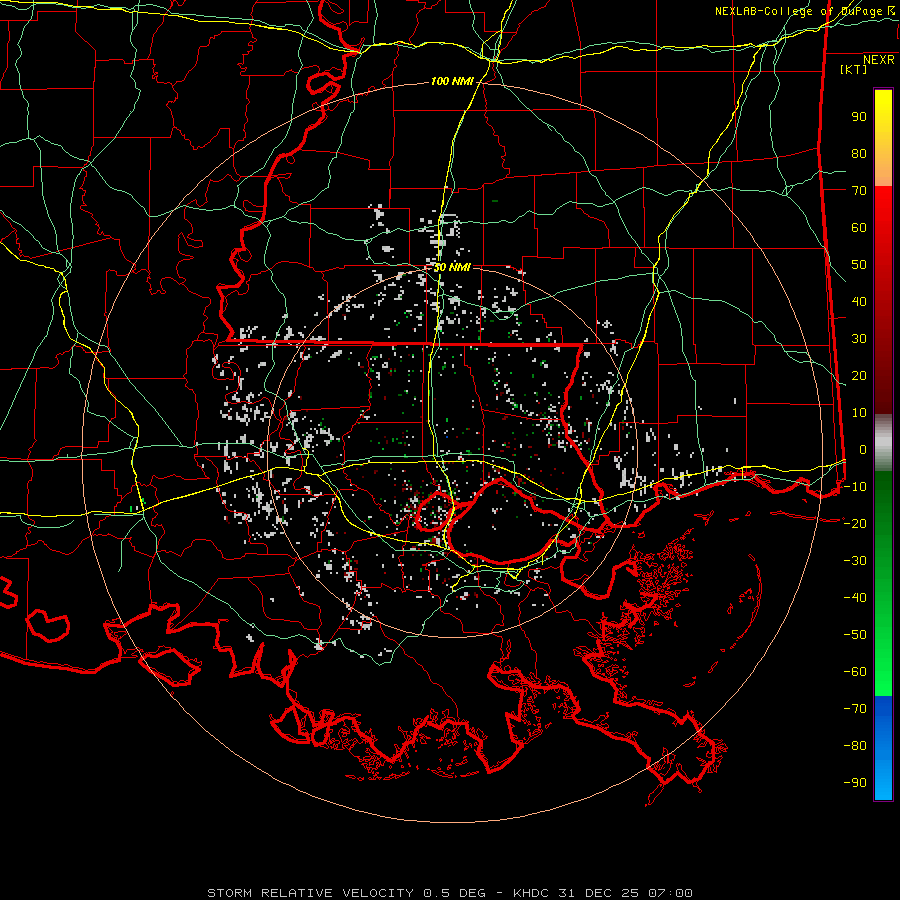This screenshot has width=900, height=900.
Task: Click the -80 scale label
Action: coord(855,746)
